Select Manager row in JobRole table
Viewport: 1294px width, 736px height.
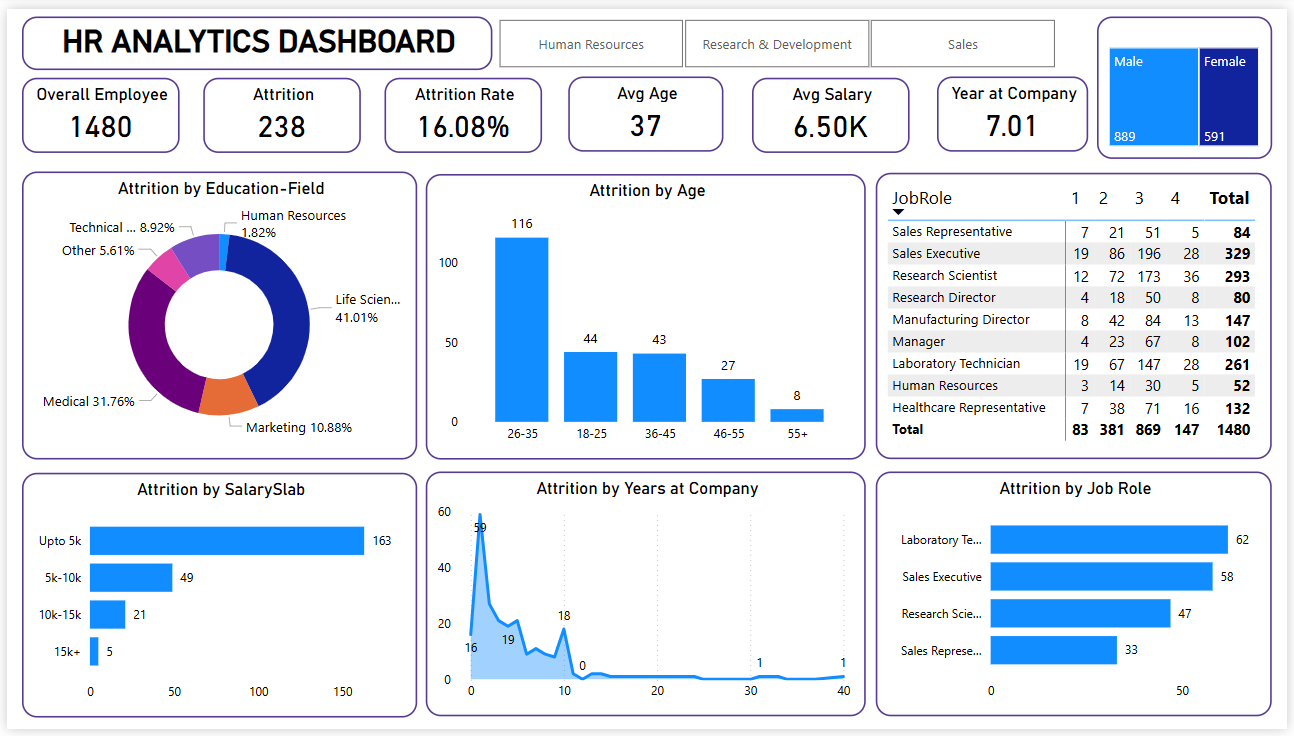1071,342
